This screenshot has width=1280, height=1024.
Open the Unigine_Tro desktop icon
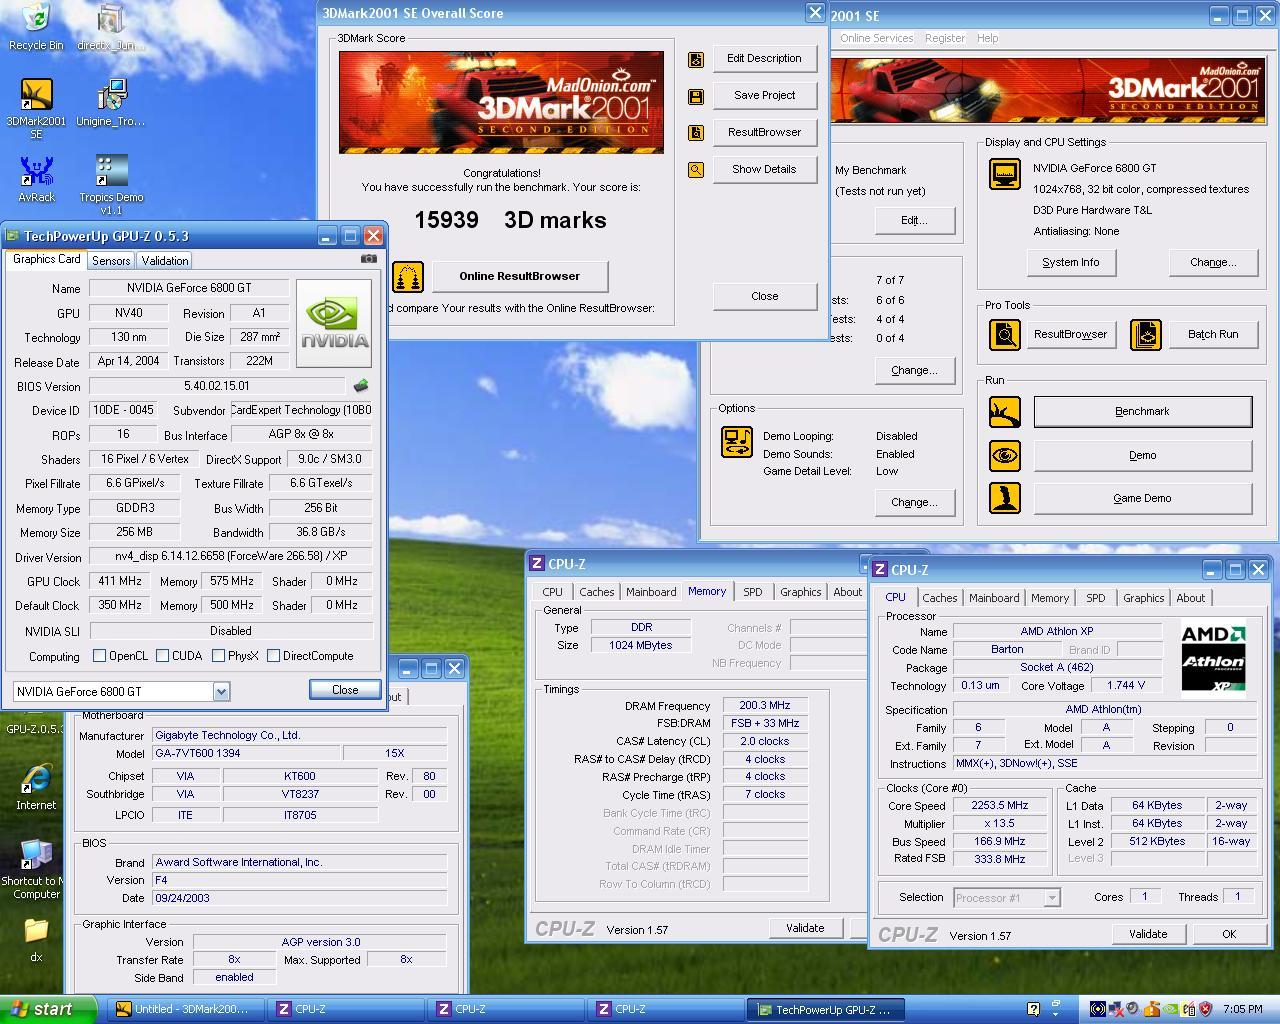click(x=111, y=103)
